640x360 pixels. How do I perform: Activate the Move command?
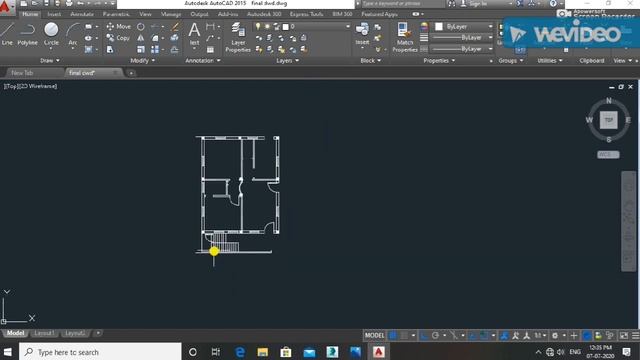119,27
